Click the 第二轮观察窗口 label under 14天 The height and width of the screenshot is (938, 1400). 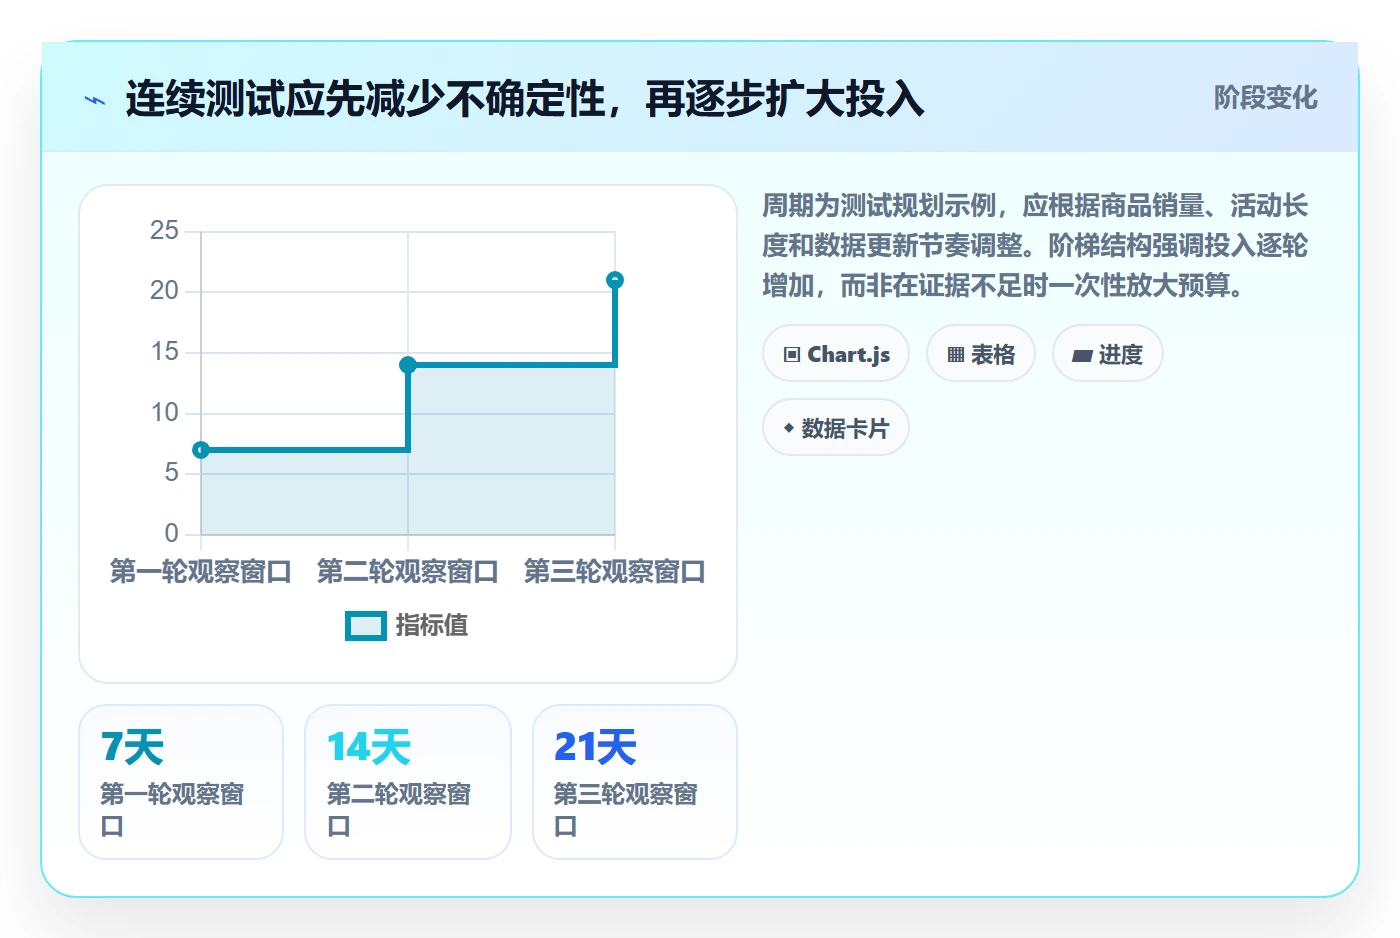pos(399,810)
